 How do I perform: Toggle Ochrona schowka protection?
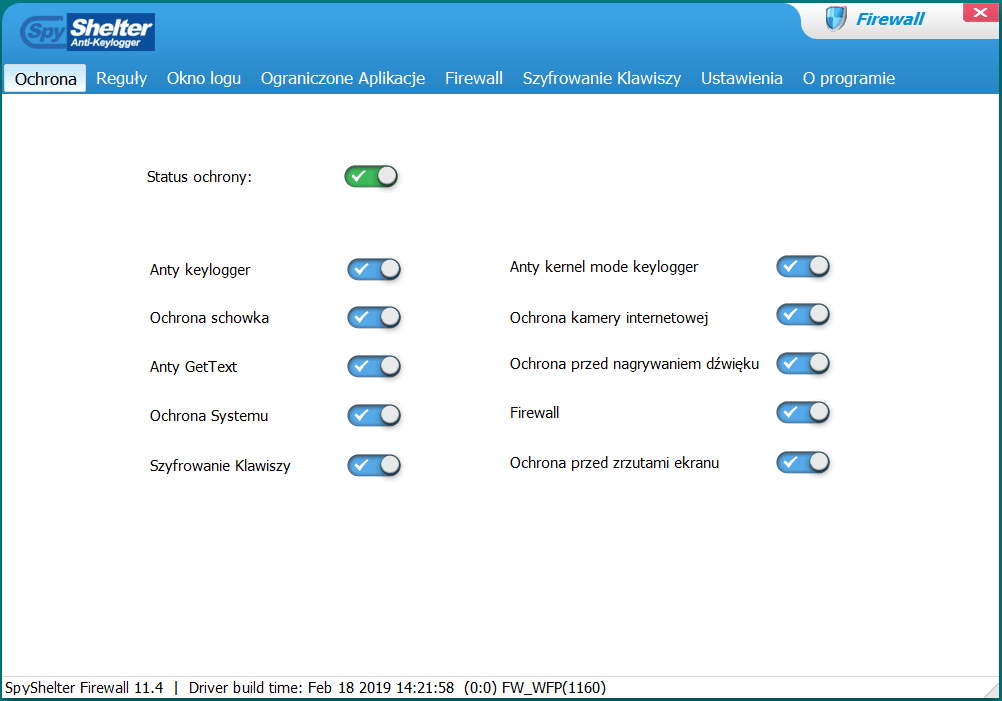pyautogui.click(x=374, y=317)
